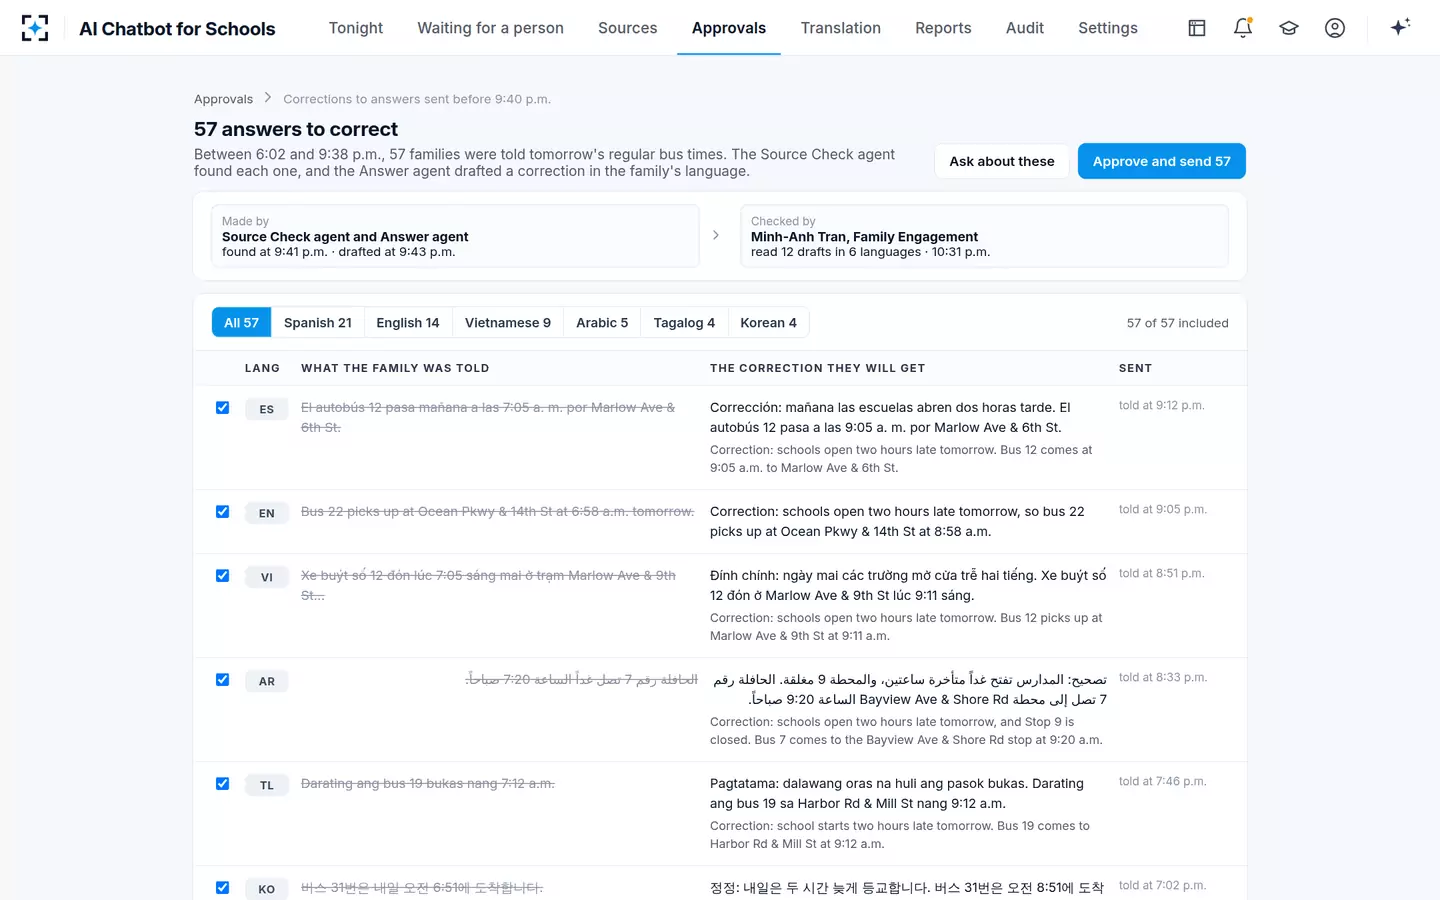This screenshot has height=900, width=1440.
Task: Select the Approvals tab
Action: point(729,28)
